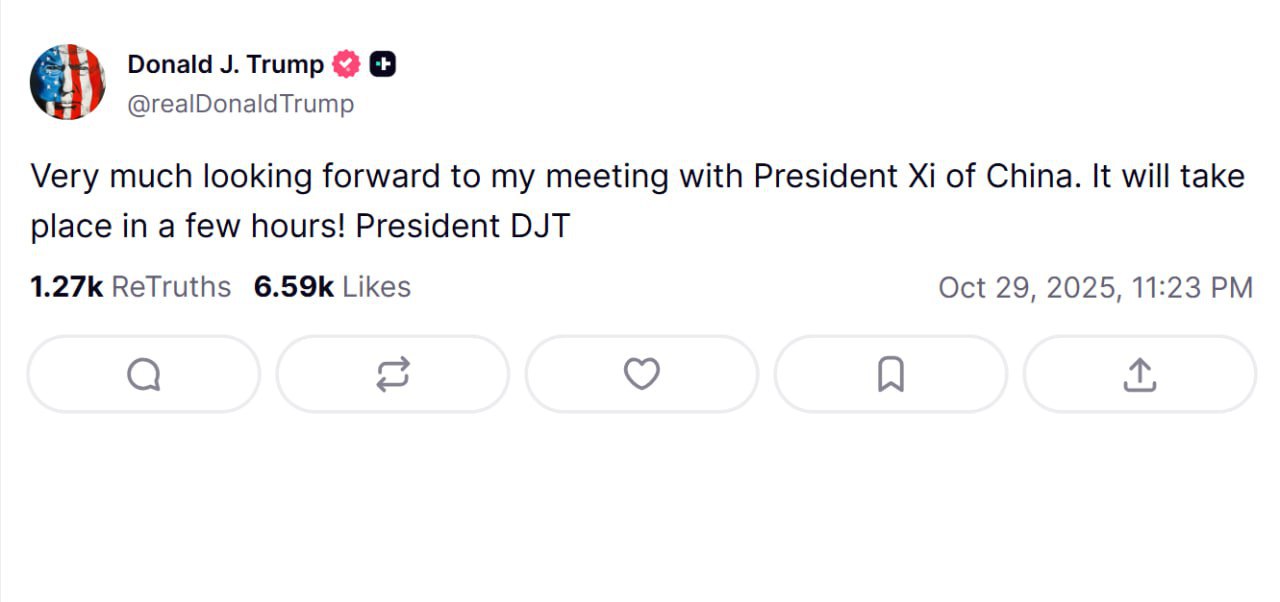
Task: ReTruth this post using the arrows icon
Action: (392, 374)
